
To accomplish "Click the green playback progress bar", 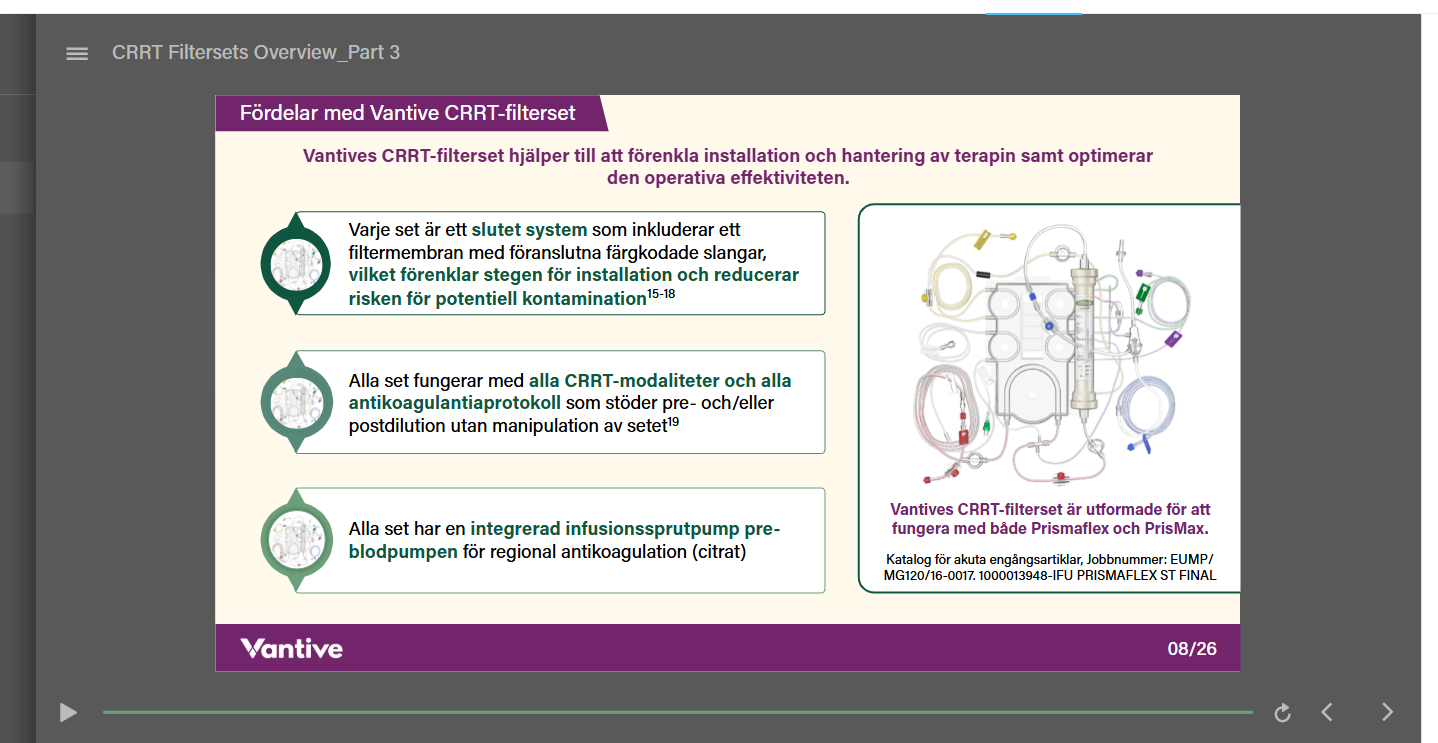I will 677,712.
